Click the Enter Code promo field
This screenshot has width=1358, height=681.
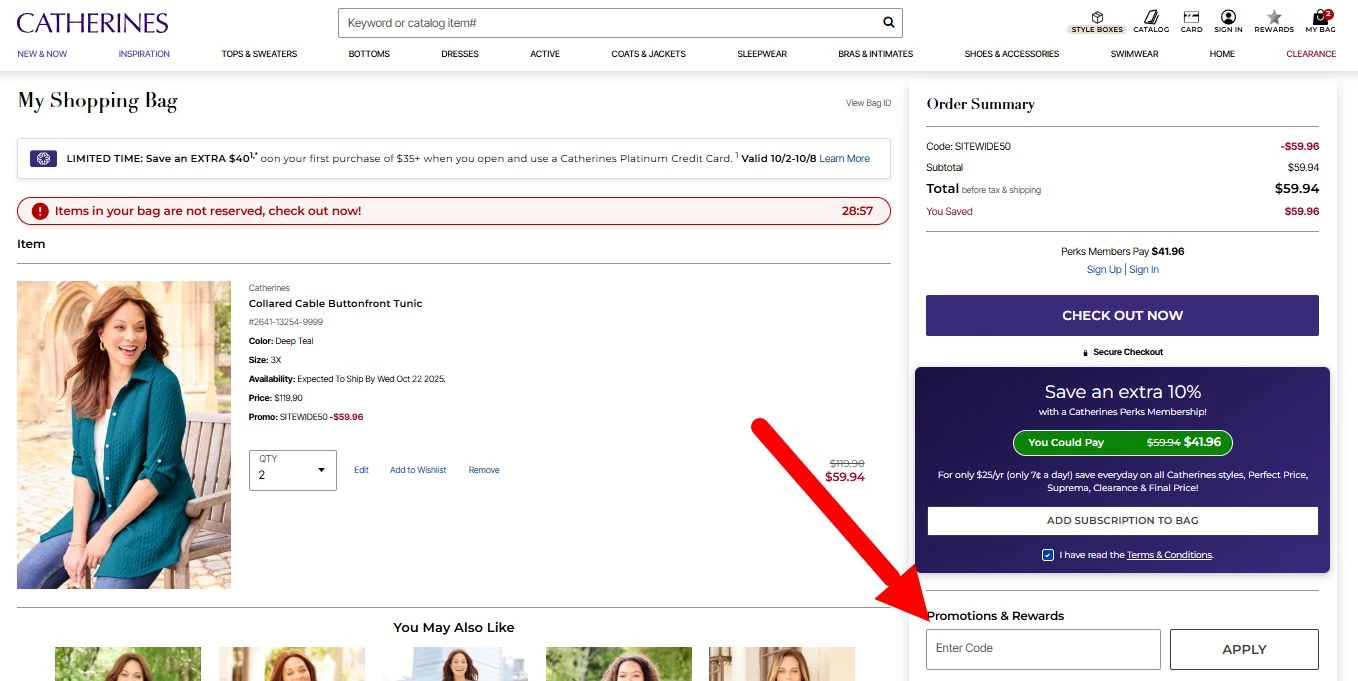pyautogui.click(x=1043, y=649)
